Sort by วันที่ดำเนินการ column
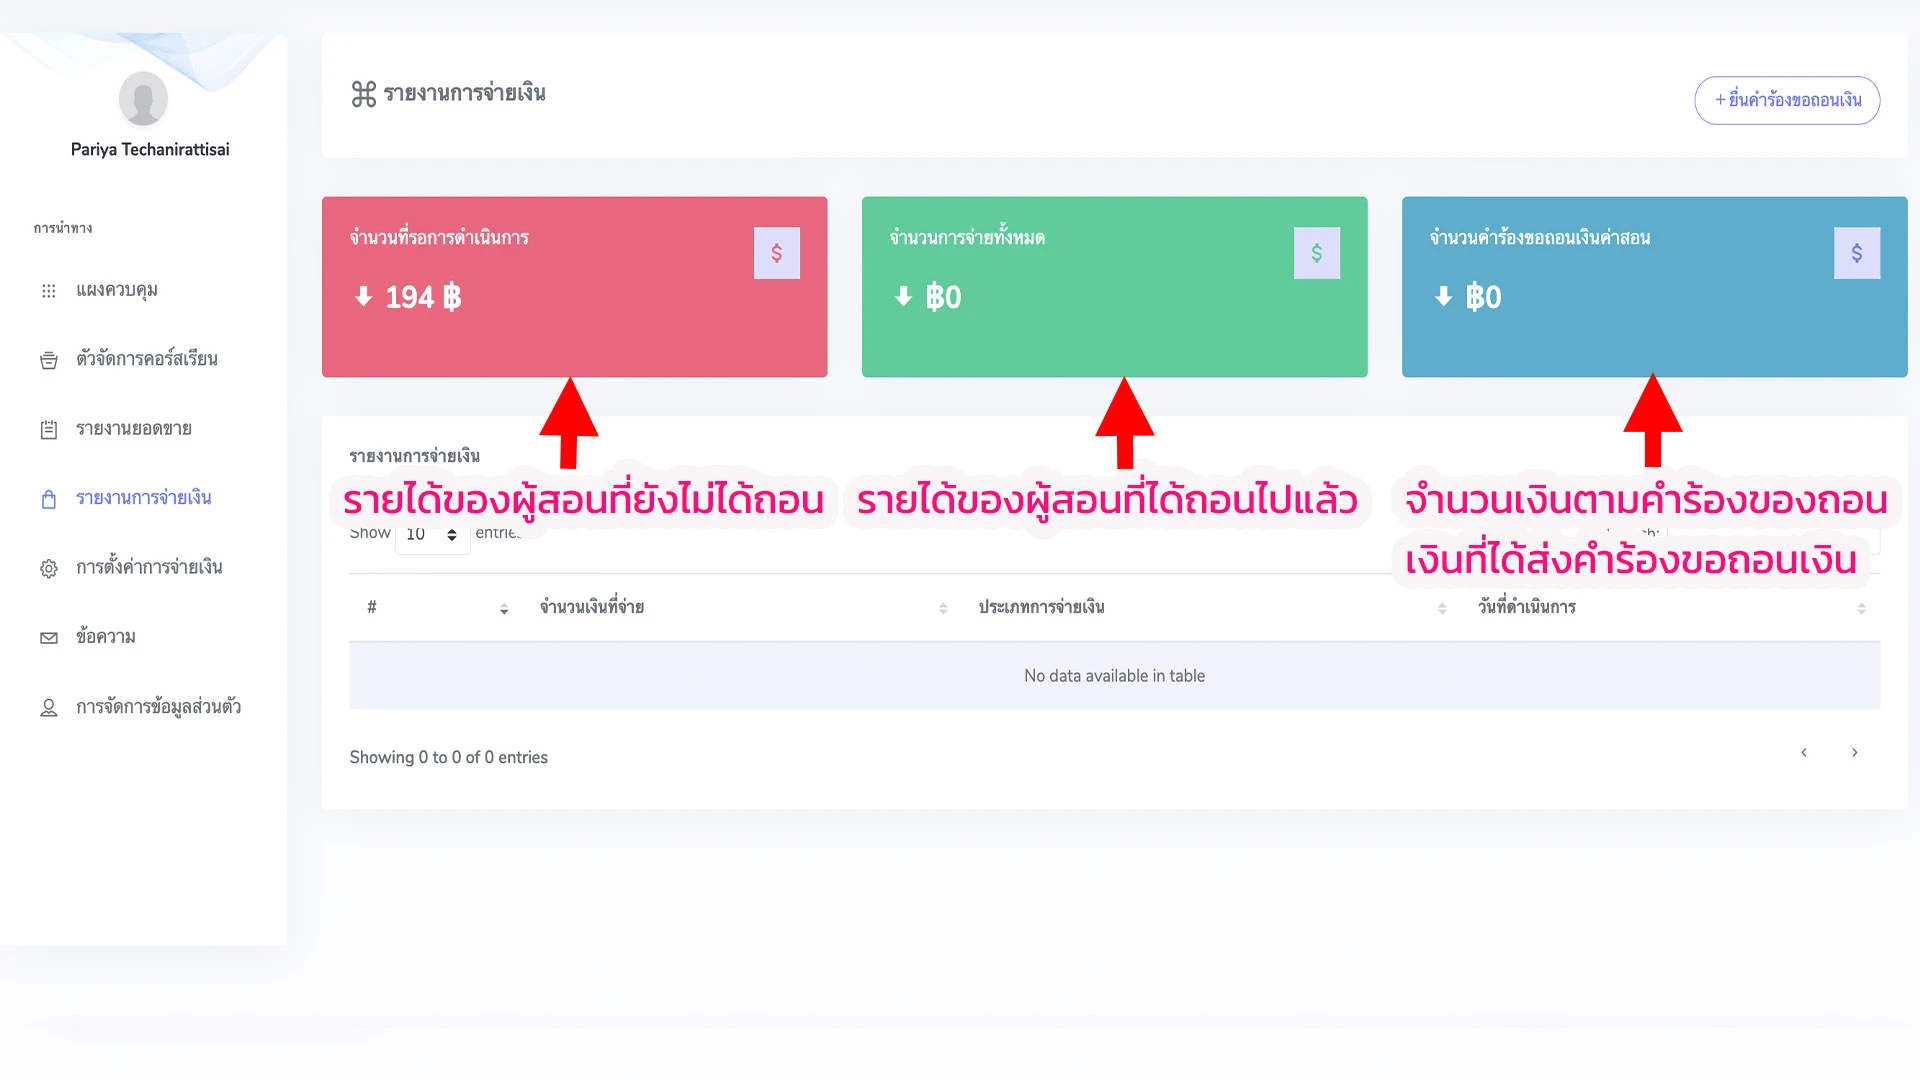Image resolution: width=1920 pixels, height=1080 pixels. (1668, 608)
